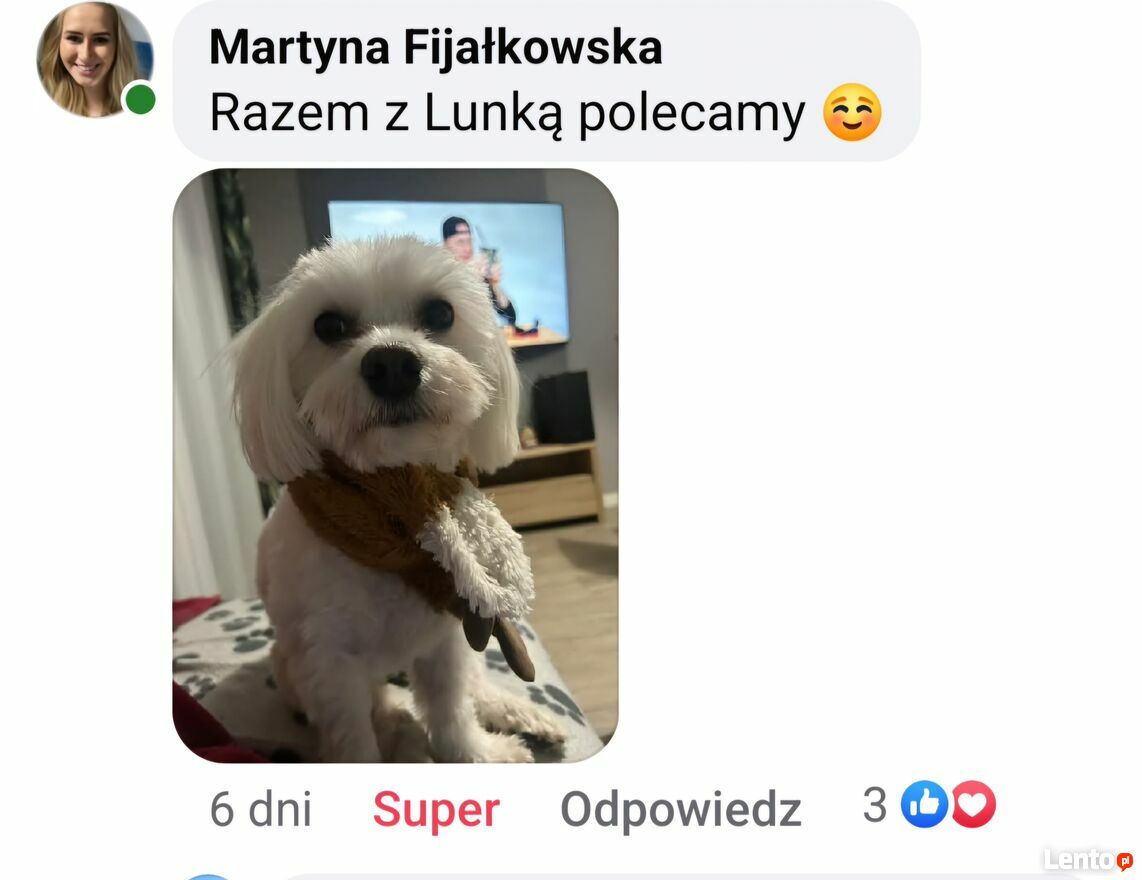The image size is (1142, 880).
Task: Reply using the Odpowiedz button
Action: point(681,809)
